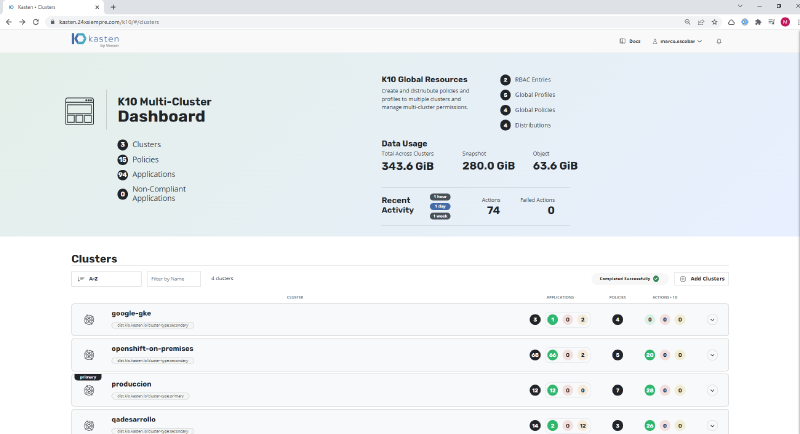Bookmark page with the star icon
This screenshot has width=800, height=434.
(x=714, y=22)
